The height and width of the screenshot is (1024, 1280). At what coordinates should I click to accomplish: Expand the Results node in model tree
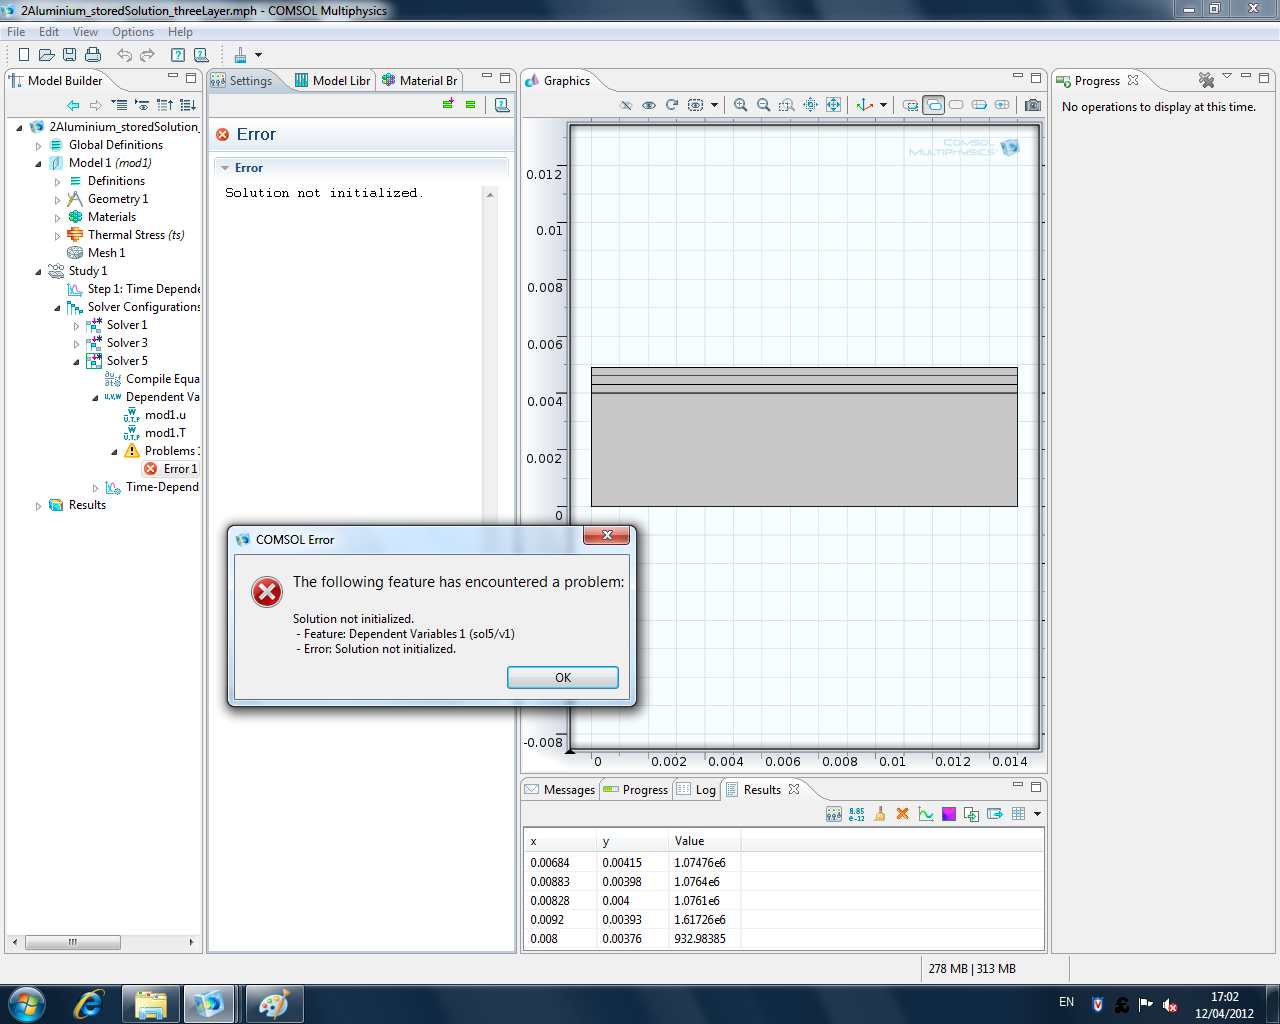39,506
